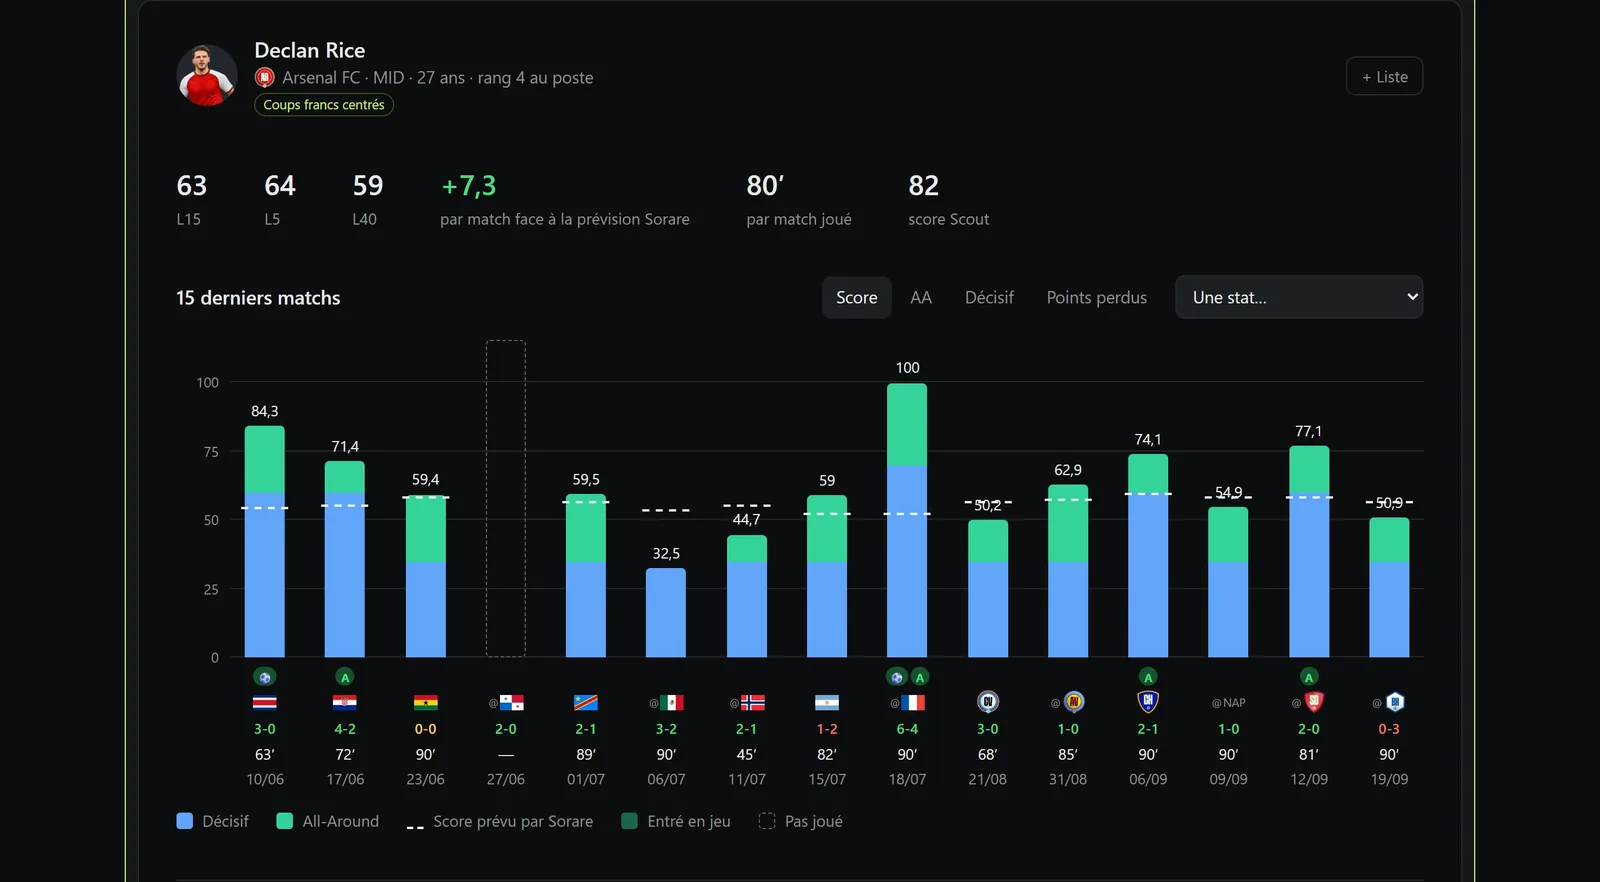The image size is (1600, 882).
Task: Click the '@NAP' opponent label
Action: point(1229,703)
